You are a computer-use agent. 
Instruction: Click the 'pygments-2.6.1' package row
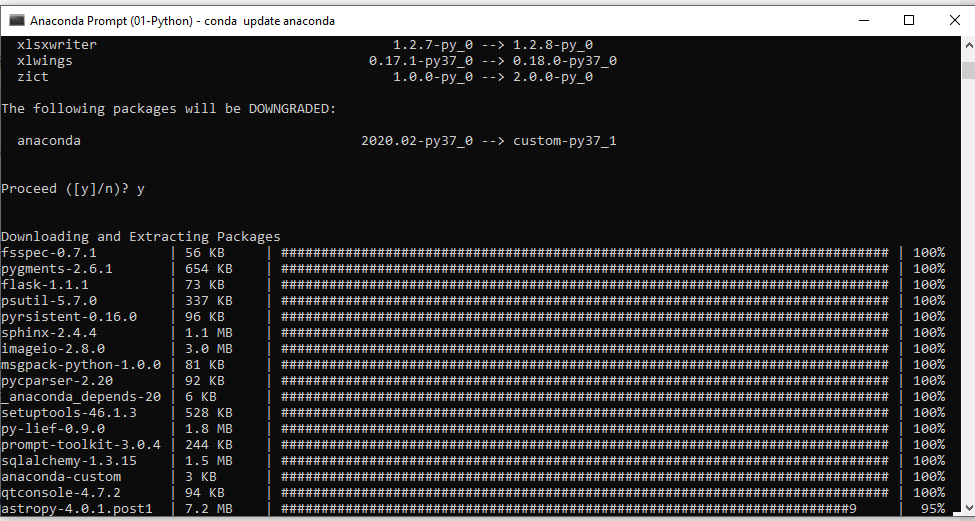473,269
